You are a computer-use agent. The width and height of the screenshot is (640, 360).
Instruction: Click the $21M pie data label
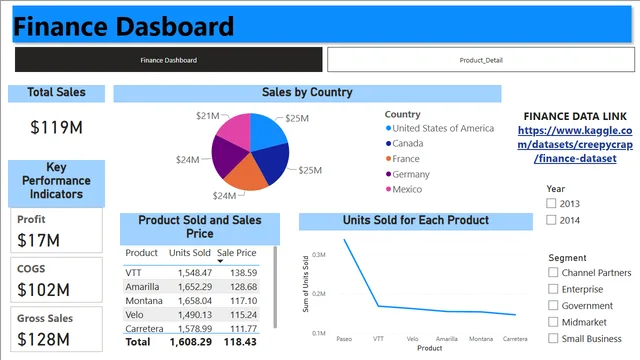pos(208,116)
